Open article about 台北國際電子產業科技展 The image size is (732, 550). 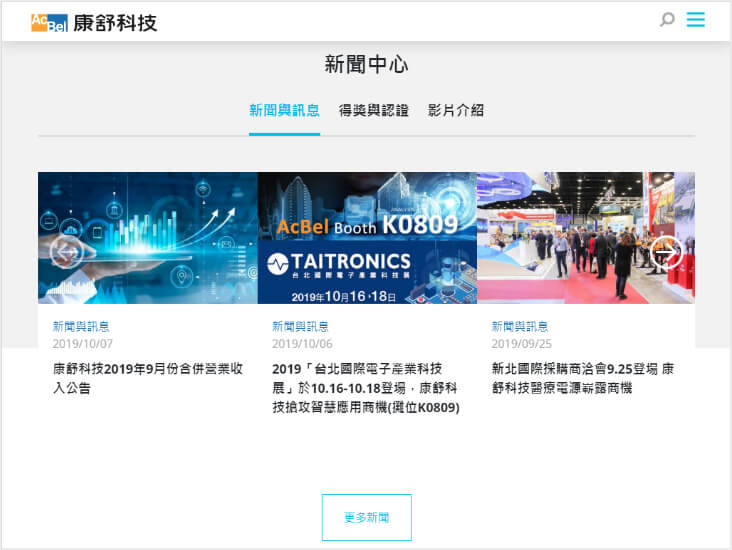tap(366, 388)
